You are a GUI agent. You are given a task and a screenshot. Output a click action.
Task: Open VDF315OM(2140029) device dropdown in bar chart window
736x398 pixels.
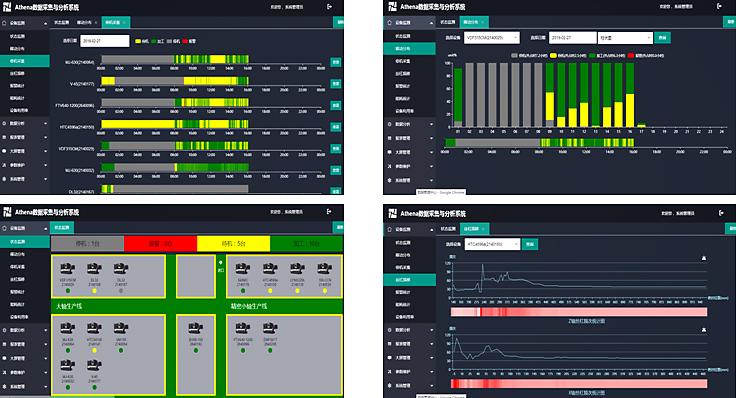tap(491, 38)
